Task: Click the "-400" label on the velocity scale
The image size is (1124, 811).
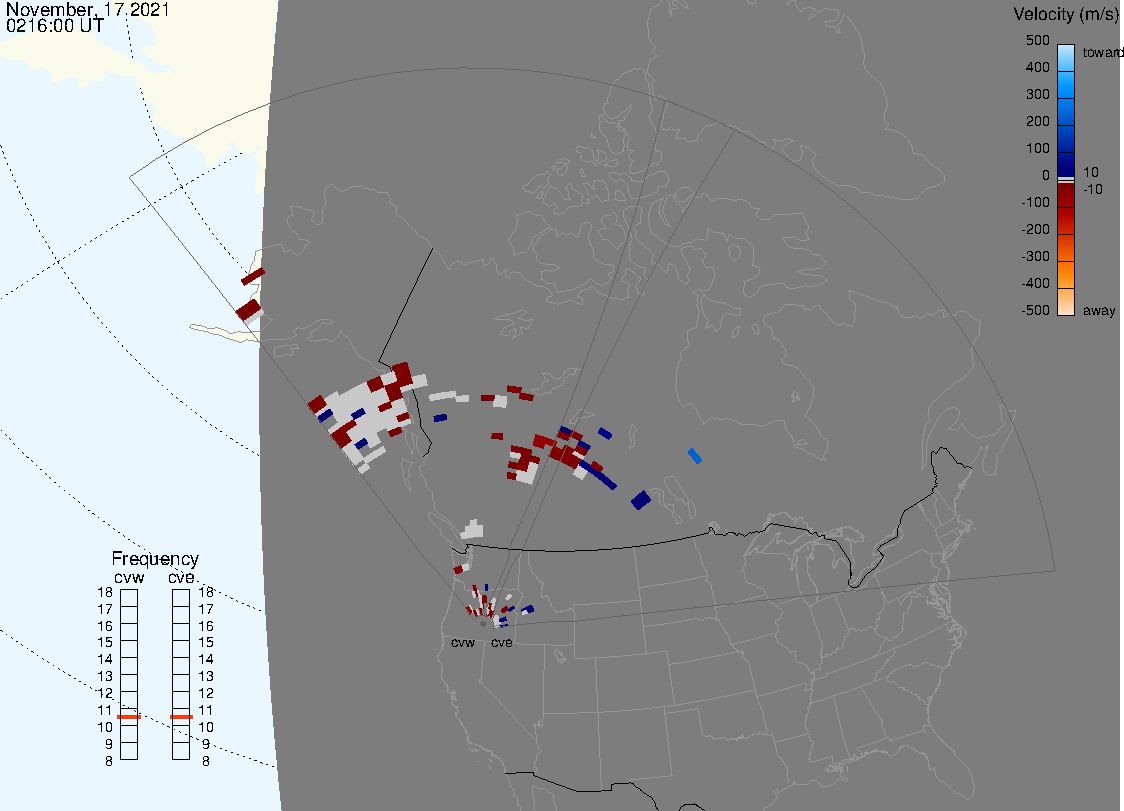Action: [1035, 283]
